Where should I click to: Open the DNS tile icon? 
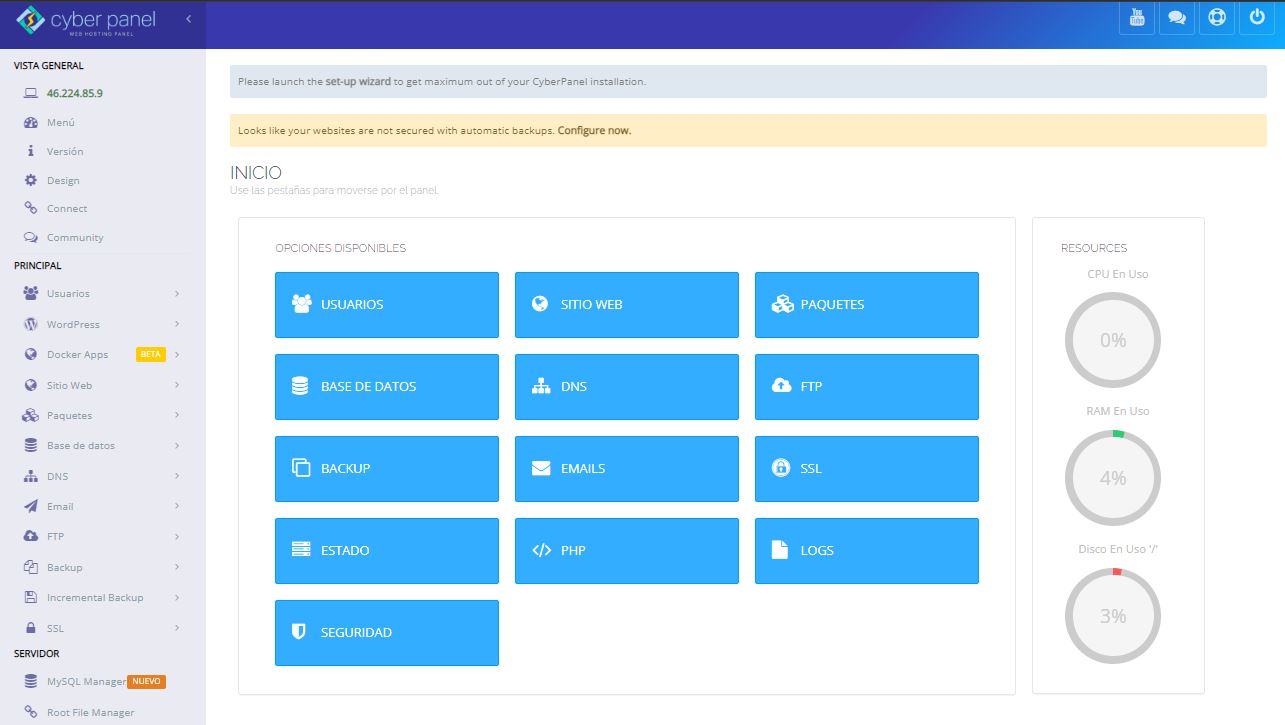pos(541,386)
